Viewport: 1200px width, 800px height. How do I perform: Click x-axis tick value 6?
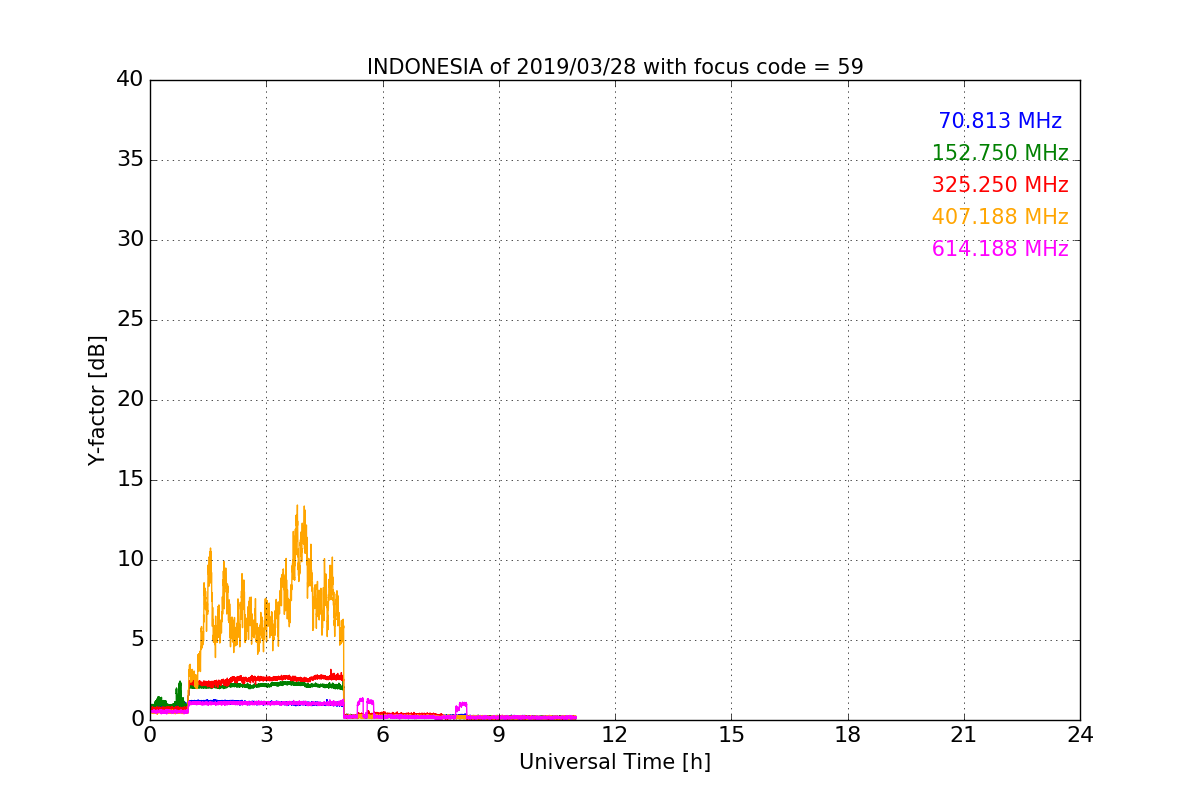click(x=382, y=735)
